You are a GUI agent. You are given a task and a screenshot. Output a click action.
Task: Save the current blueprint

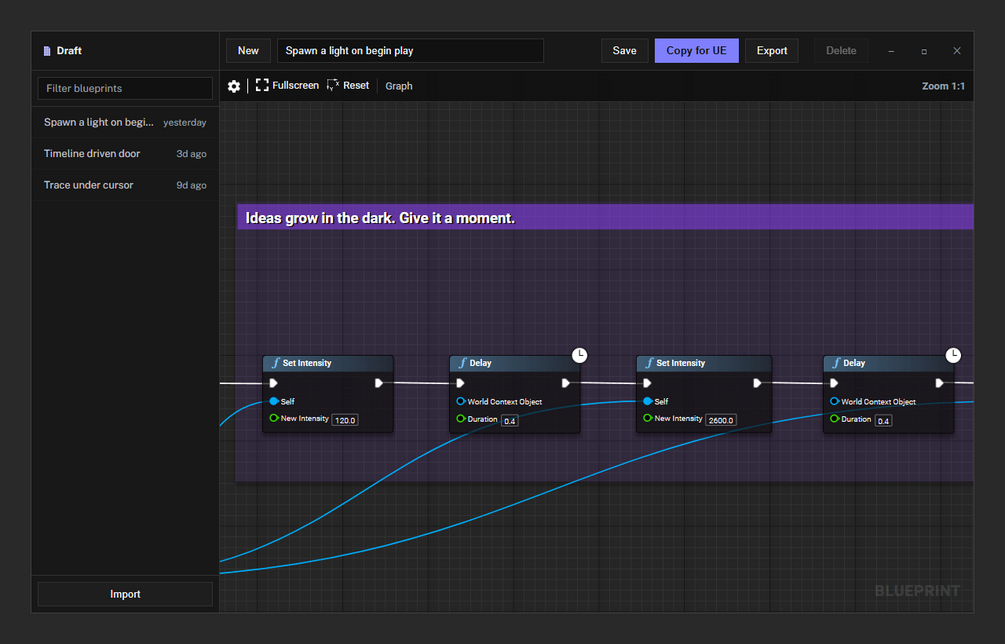[624, 51]
